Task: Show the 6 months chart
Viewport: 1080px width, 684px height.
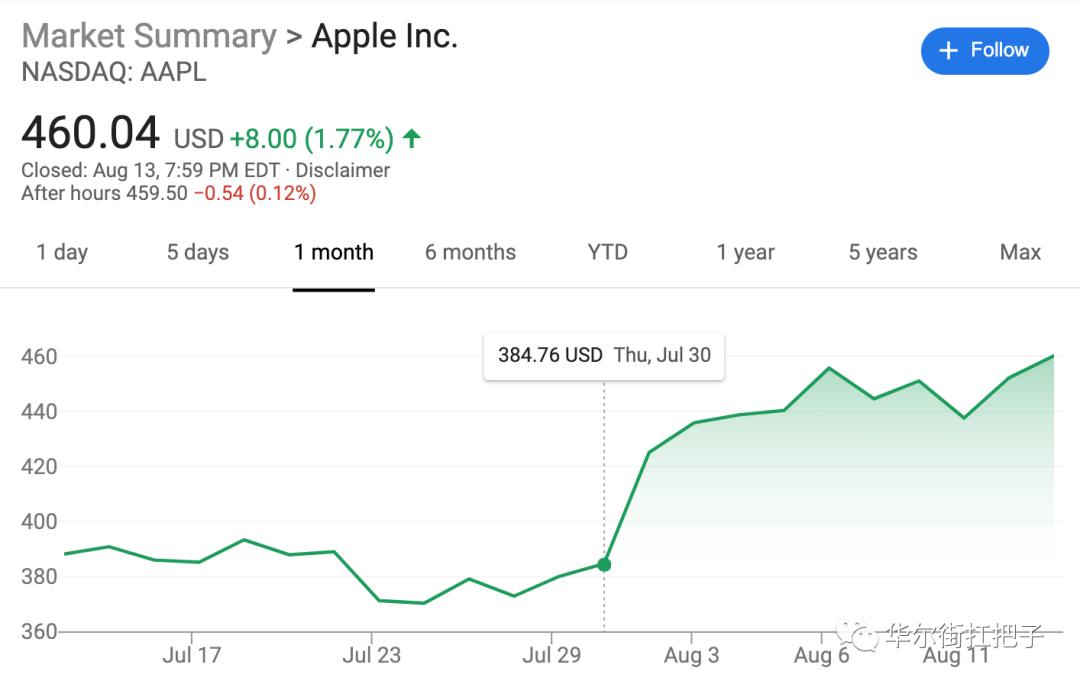Action: tap(470, 253)
